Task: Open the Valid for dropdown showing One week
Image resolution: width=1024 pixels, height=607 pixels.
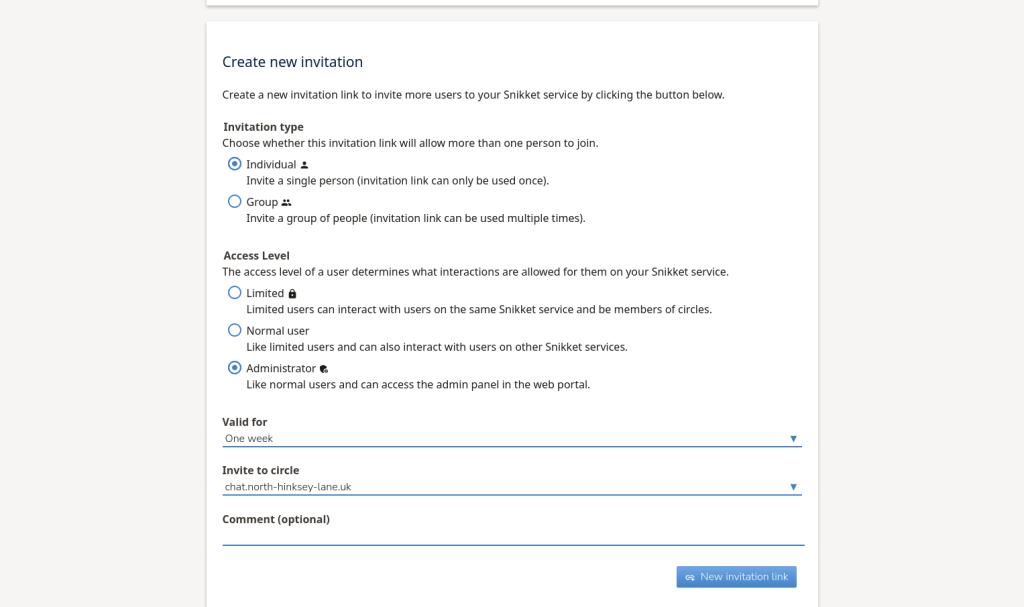Action: coord(500,438)
